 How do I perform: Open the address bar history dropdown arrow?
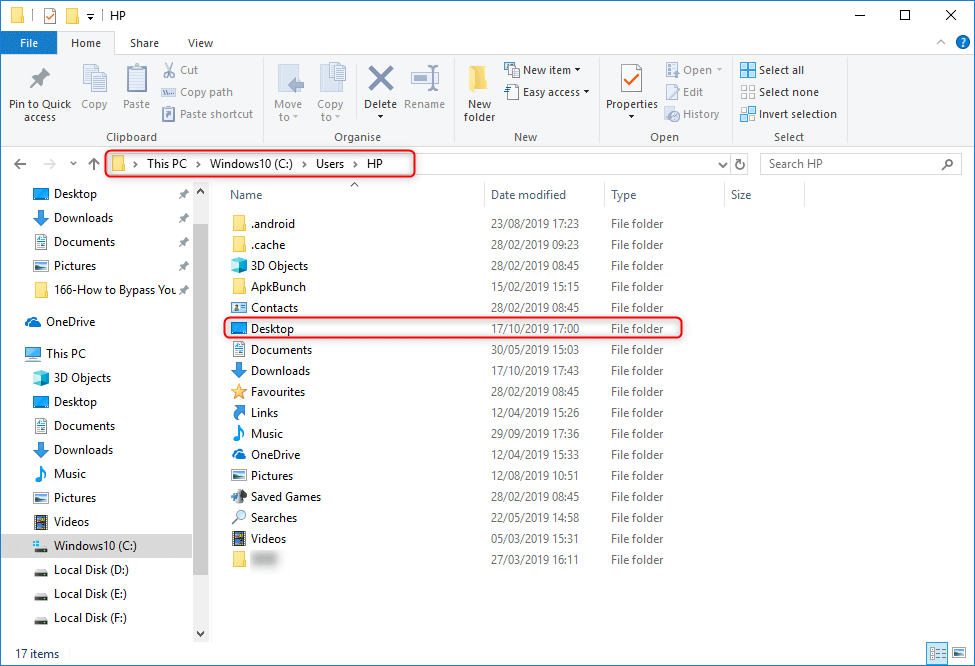[x=723, y=165]
